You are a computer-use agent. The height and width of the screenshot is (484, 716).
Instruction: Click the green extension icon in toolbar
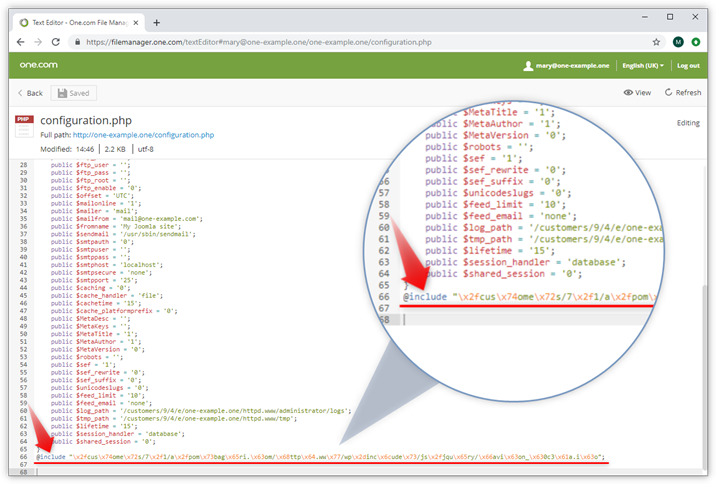click(x=695, y=42)
